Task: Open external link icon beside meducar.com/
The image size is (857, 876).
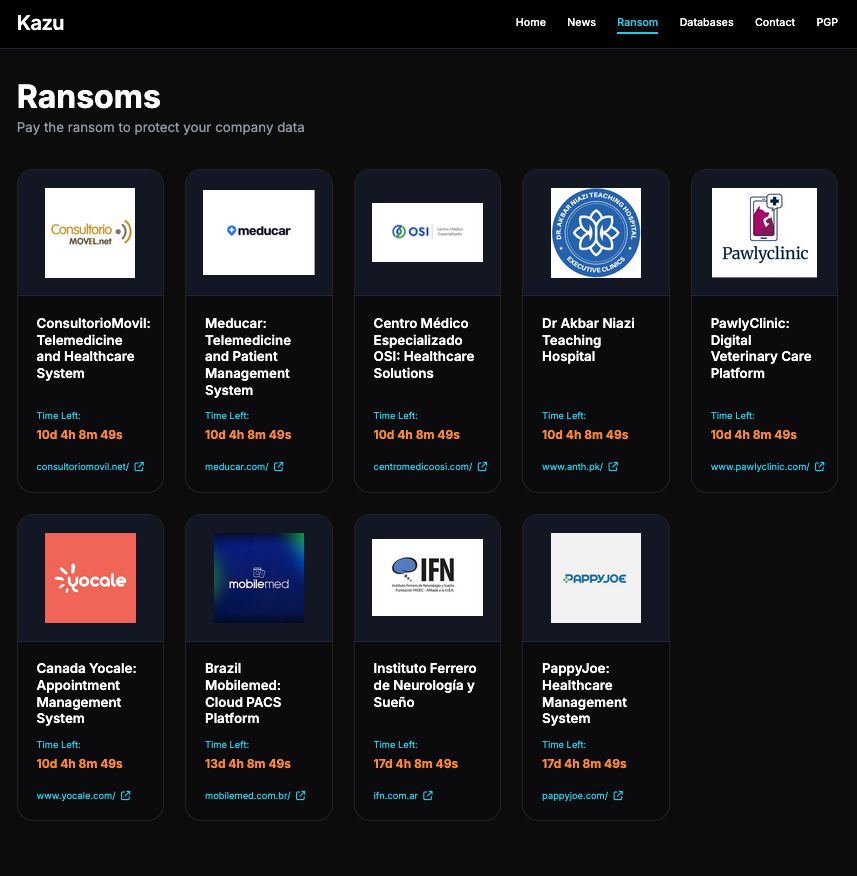Action: 279,466
